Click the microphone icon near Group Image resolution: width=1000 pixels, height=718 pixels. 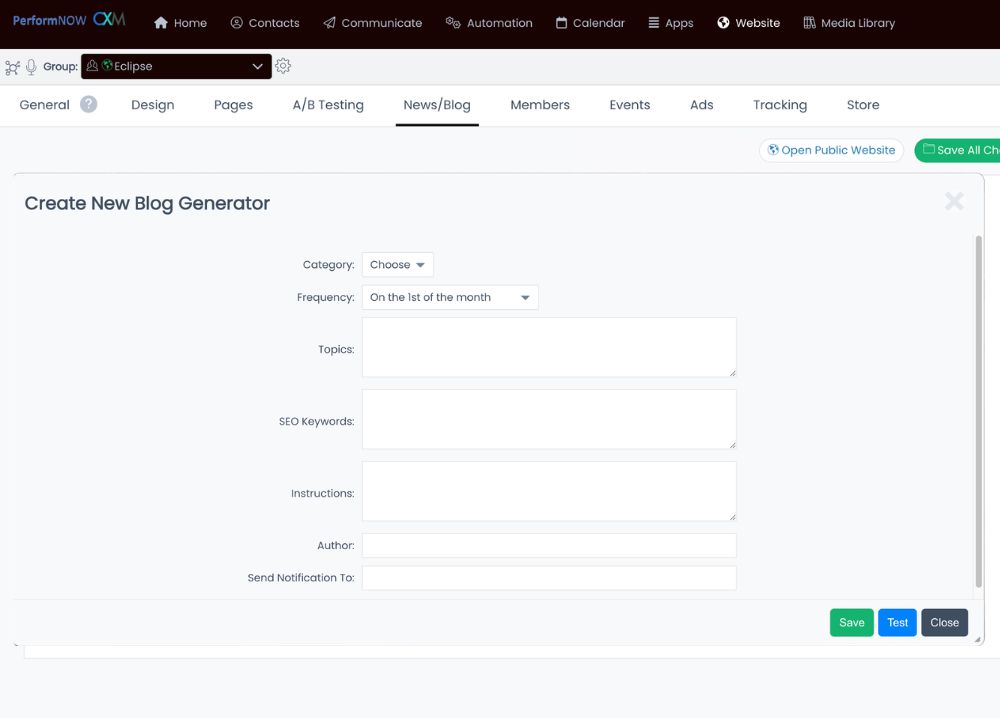(33, 66)
